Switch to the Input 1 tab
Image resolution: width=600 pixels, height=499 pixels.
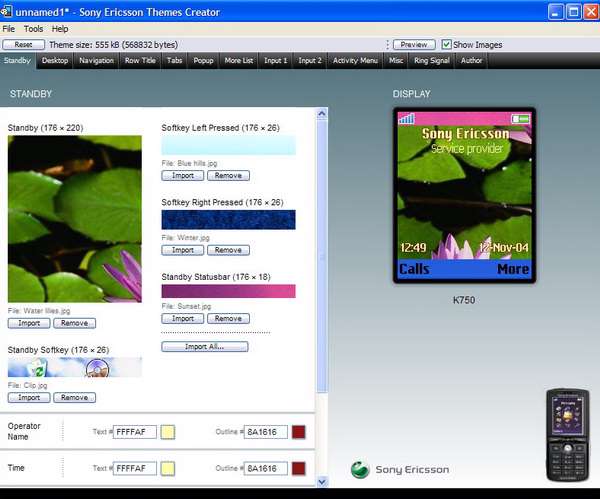(x=275, y=60)
